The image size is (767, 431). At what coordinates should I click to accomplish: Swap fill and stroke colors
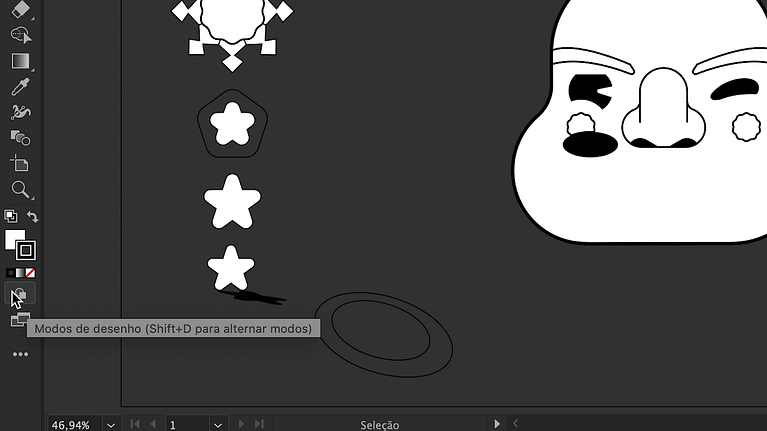click(33, 216)
